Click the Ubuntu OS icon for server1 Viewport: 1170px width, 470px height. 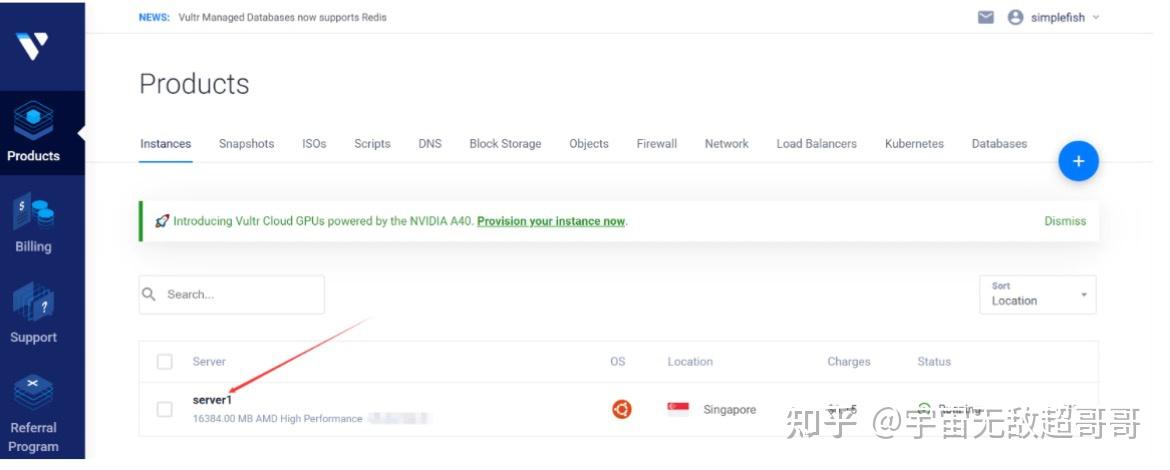(622, 409)
